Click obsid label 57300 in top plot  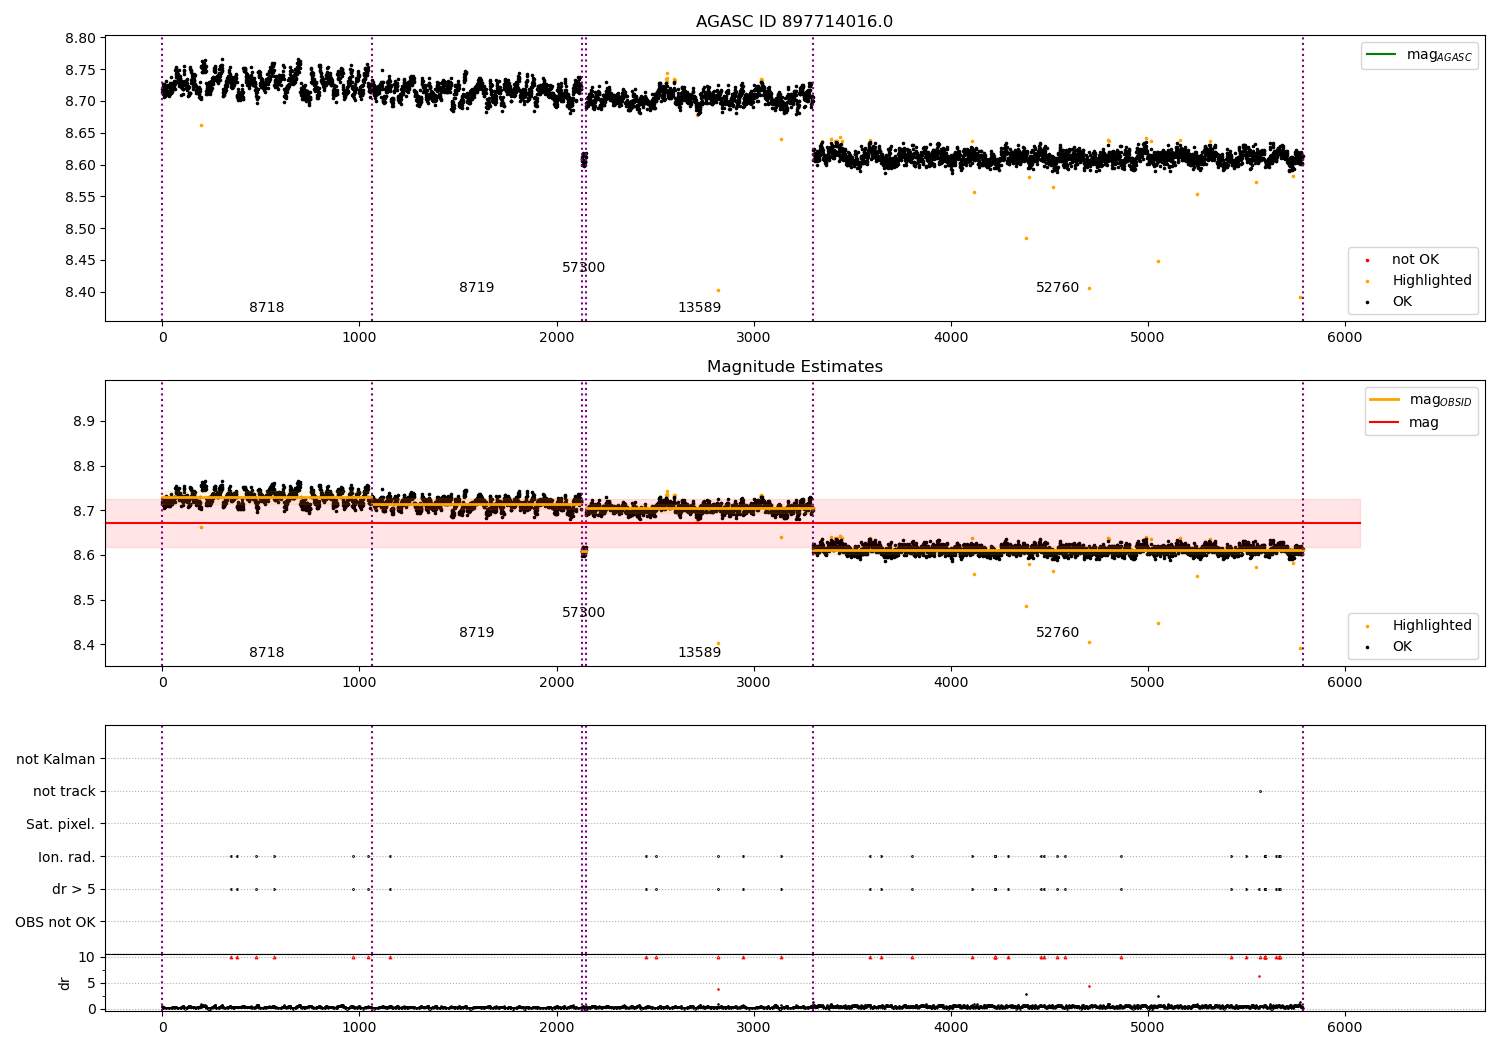[584, 268]
